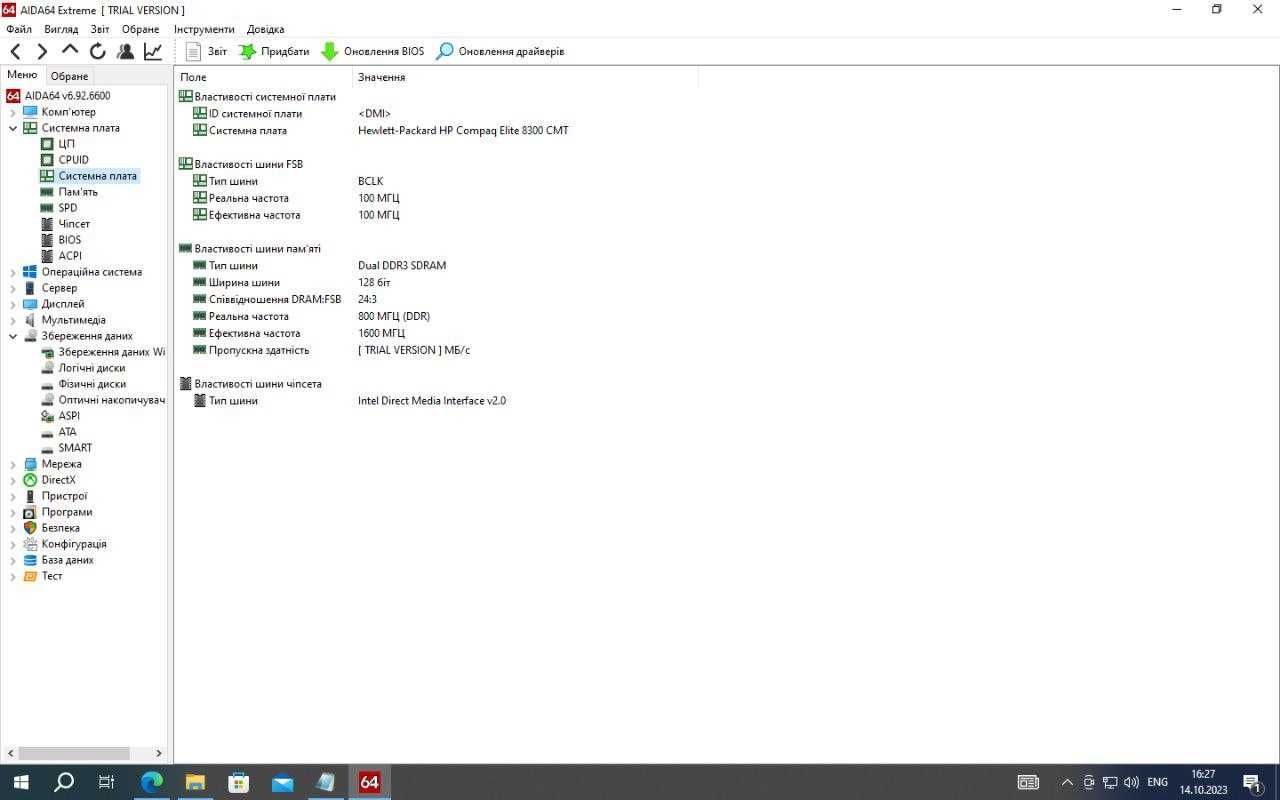Select Тест in the tree
1280x800 pixels.
[52, 576]
